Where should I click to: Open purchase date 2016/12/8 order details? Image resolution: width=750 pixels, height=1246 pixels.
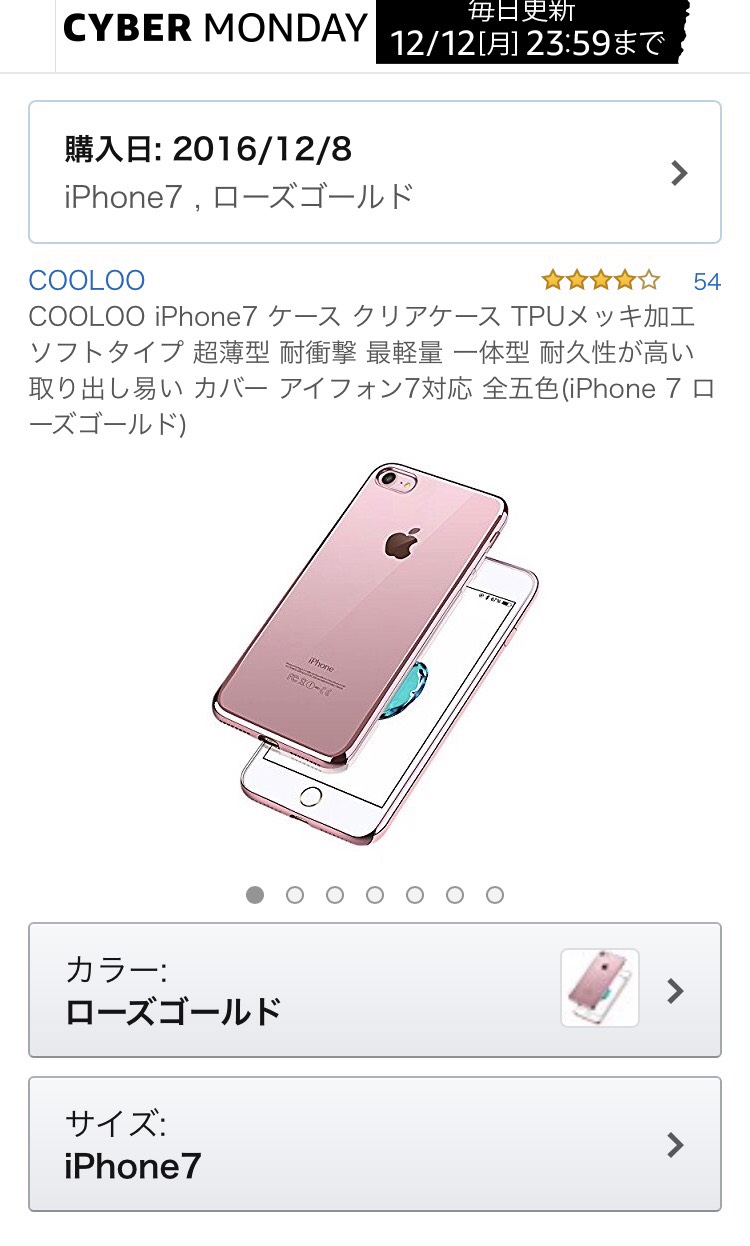click(x=375, y=172)
